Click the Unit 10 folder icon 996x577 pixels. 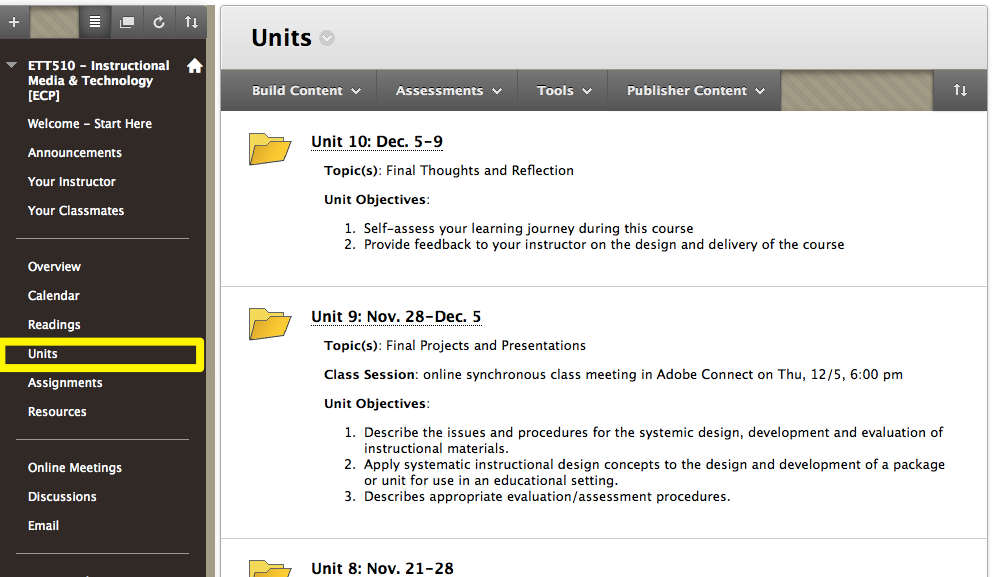[270, 149]
